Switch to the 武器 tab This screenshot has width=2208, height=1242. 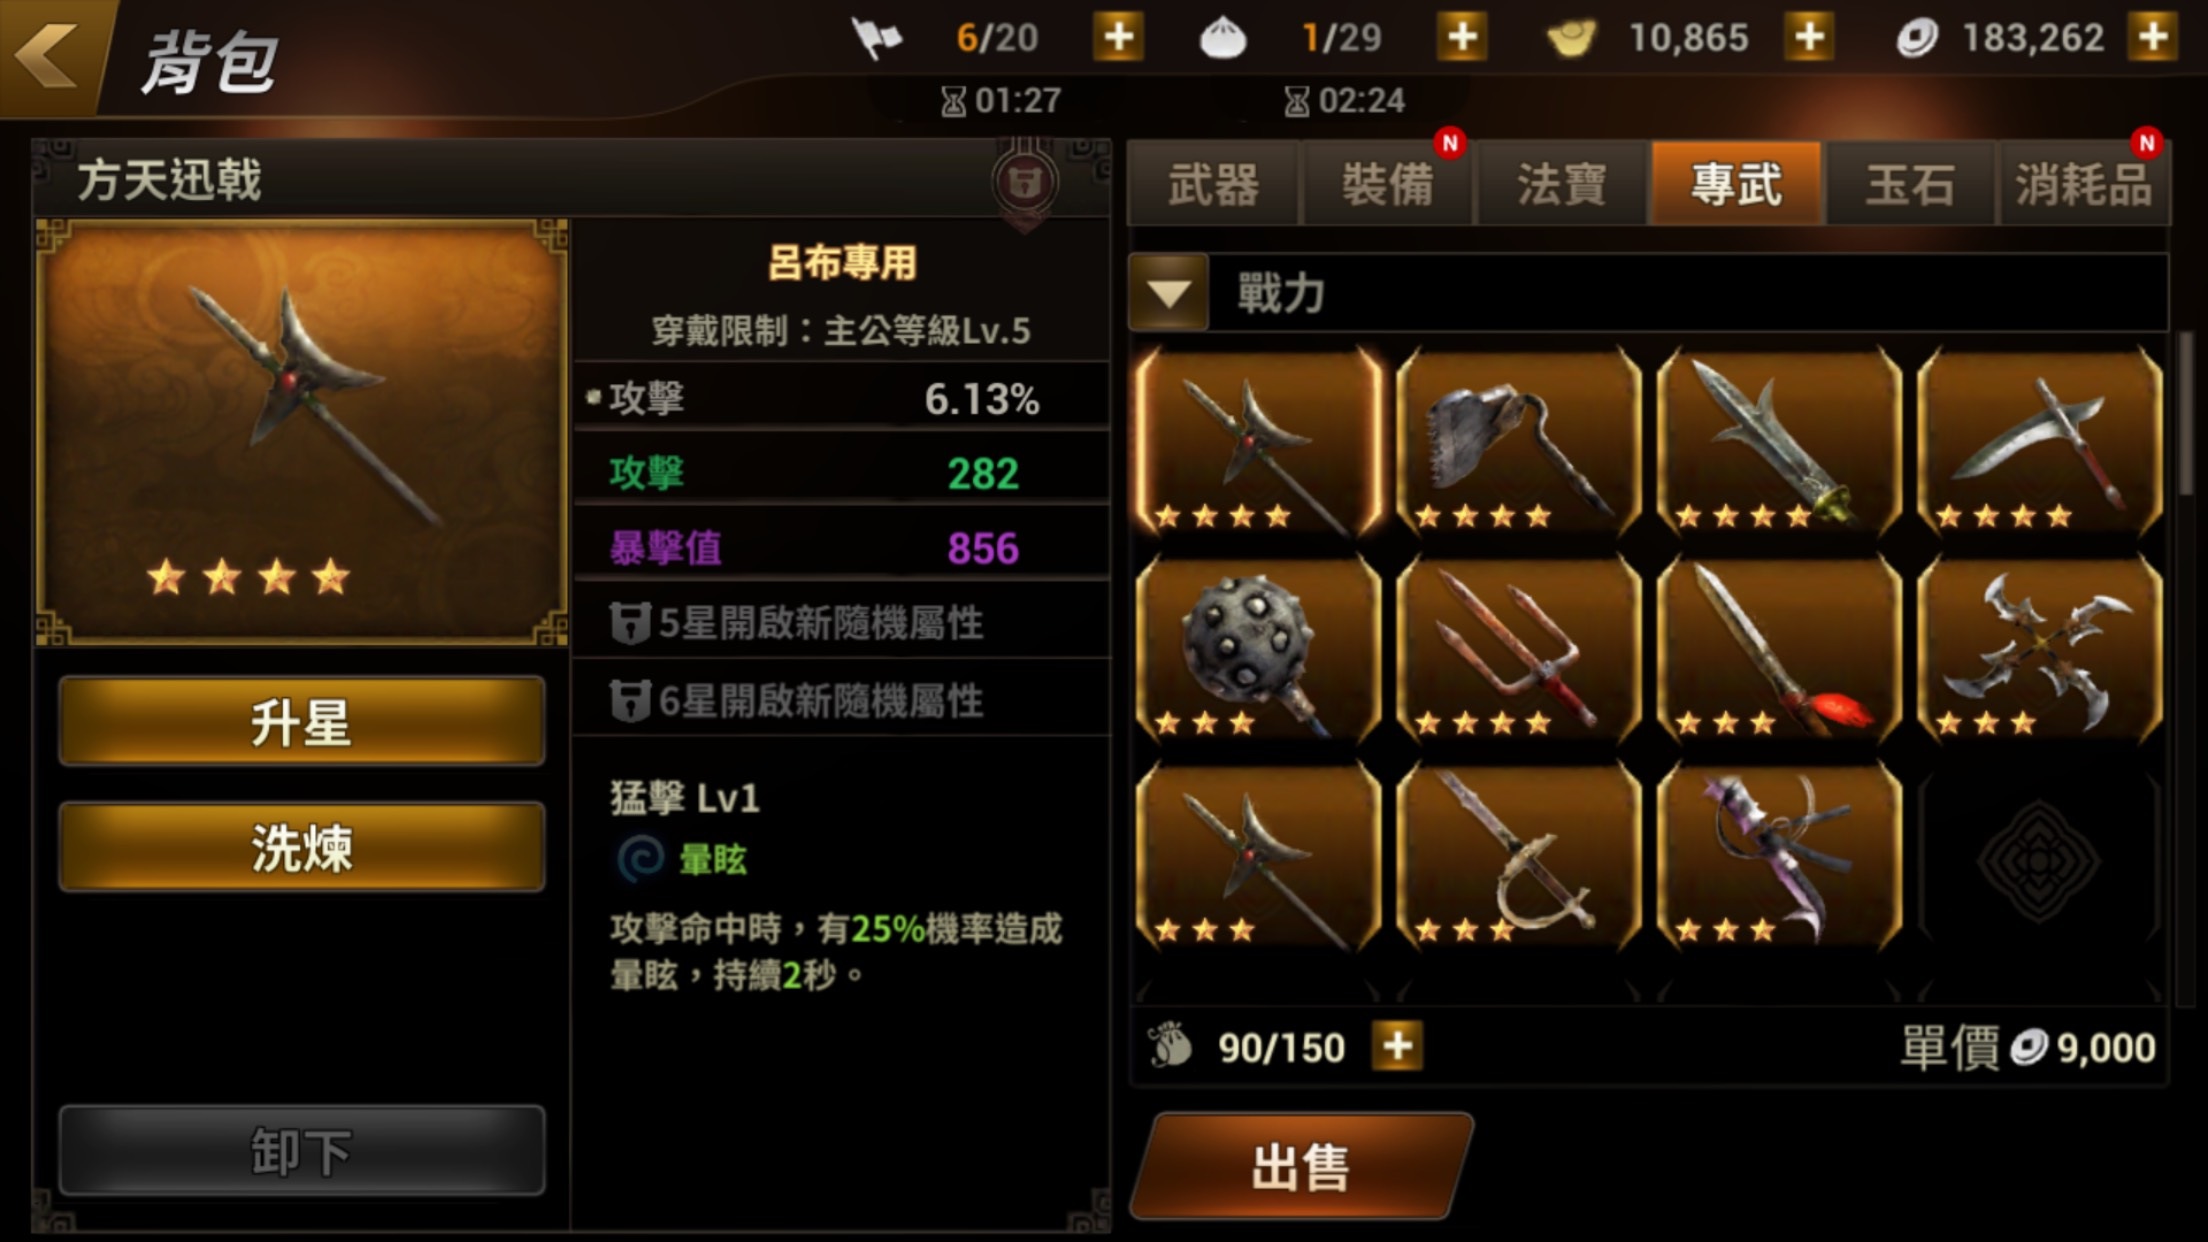[x=1213, y=184]
